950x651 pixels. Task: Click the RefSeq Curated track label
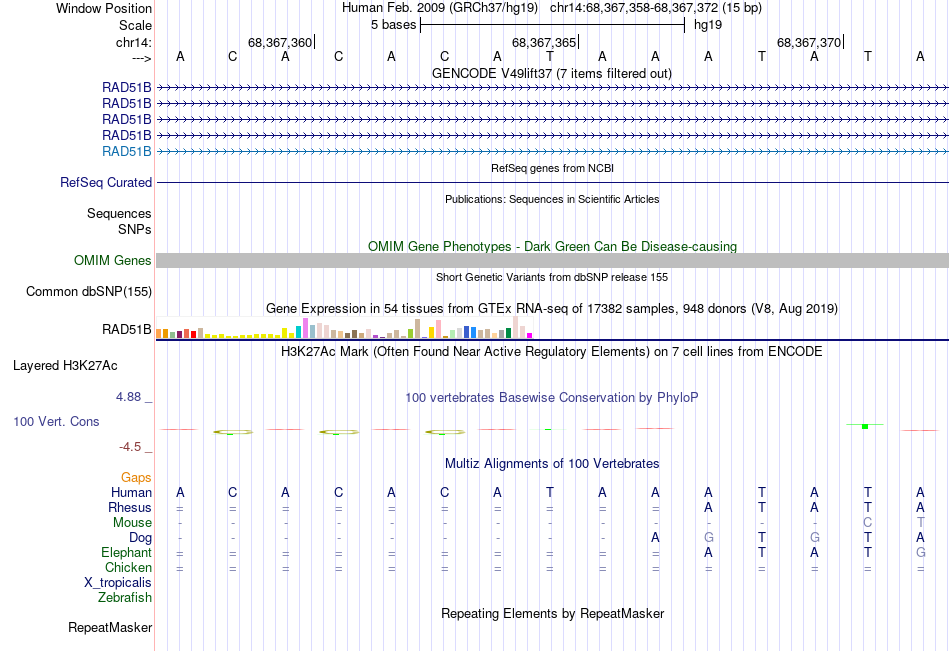106,182
